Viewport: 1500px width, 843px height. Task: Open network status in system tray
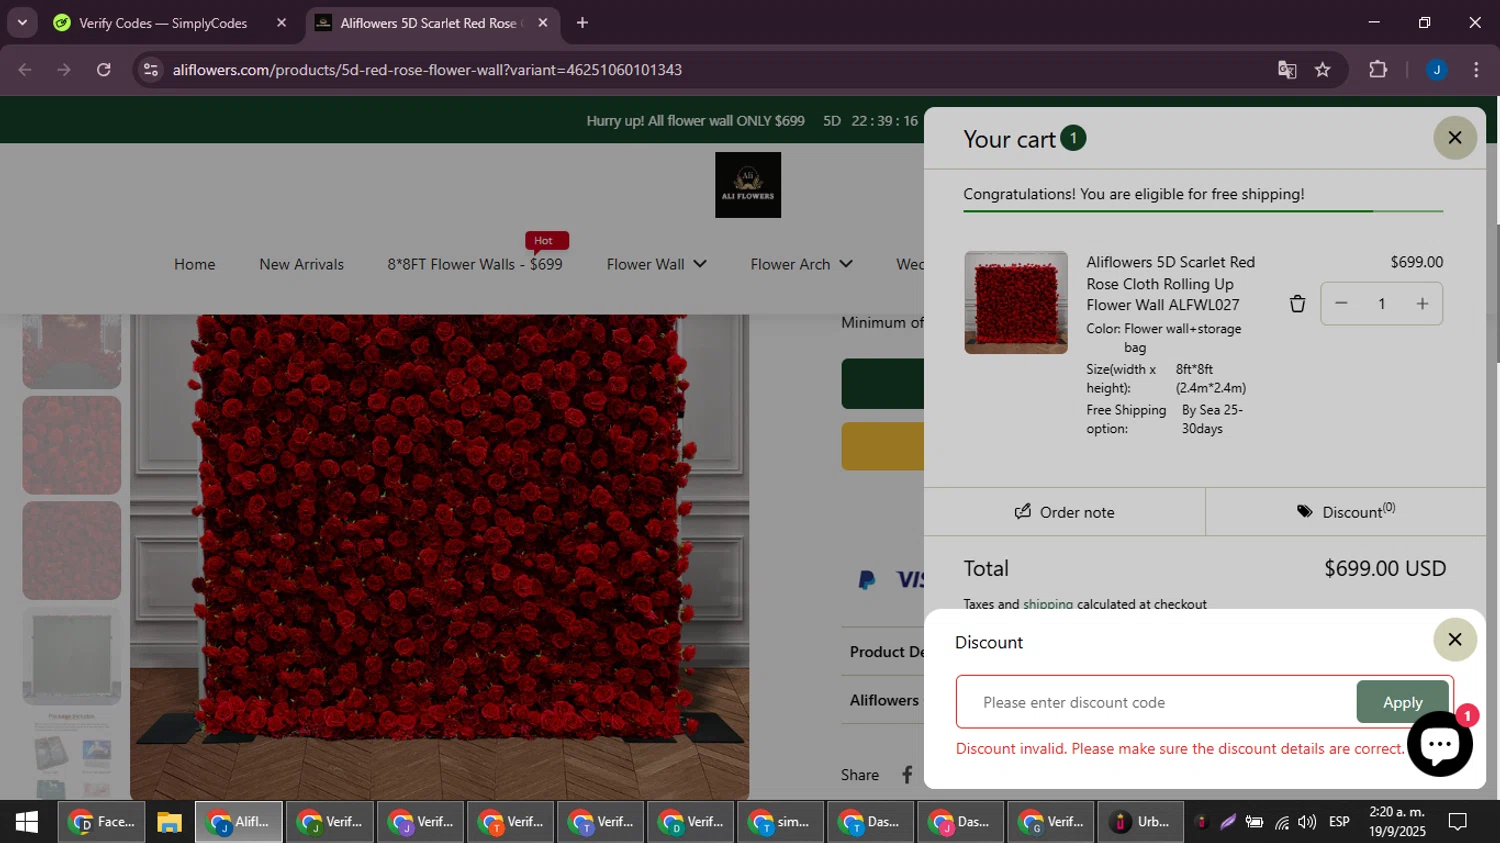1282,822
